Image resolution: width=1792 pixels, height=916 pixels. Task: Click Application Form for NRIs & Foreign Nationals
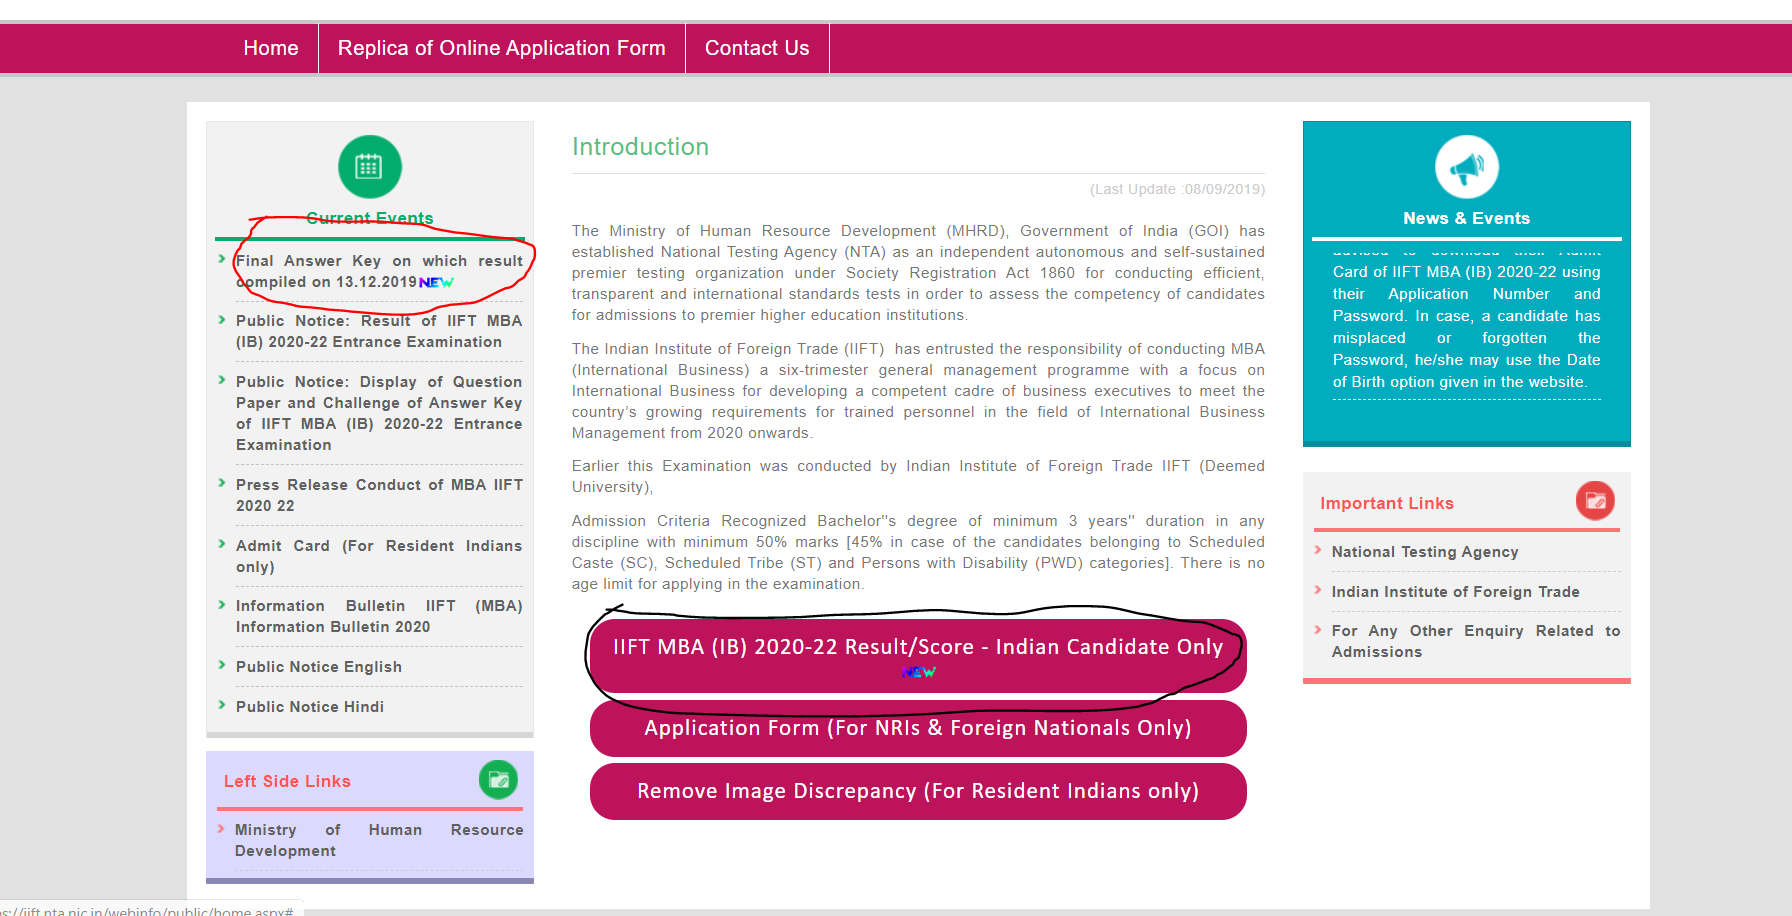click(x=918, y=728)
